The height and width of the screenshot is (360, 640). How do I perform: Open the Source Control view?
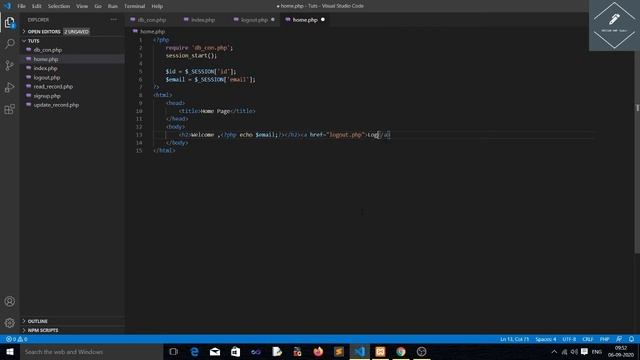click(x=9, y=66)
